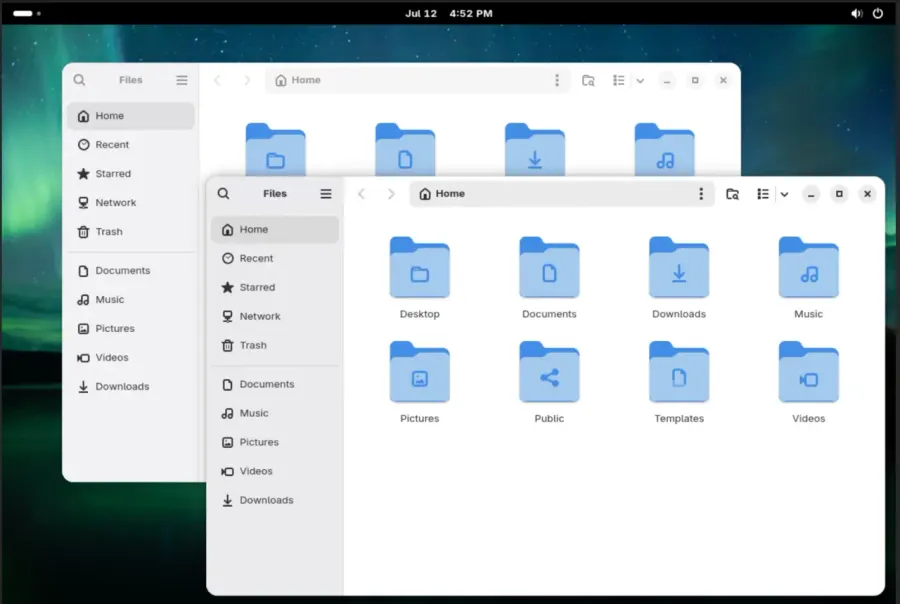Select Documents bookmark in front window sidebar
Viewport: 900px width, 604px height.
coord(274,384)
